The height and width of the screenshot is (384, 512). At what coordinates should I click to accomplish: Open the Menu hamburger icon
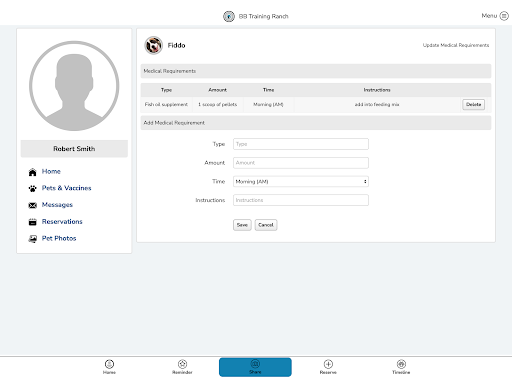[504, 16]
